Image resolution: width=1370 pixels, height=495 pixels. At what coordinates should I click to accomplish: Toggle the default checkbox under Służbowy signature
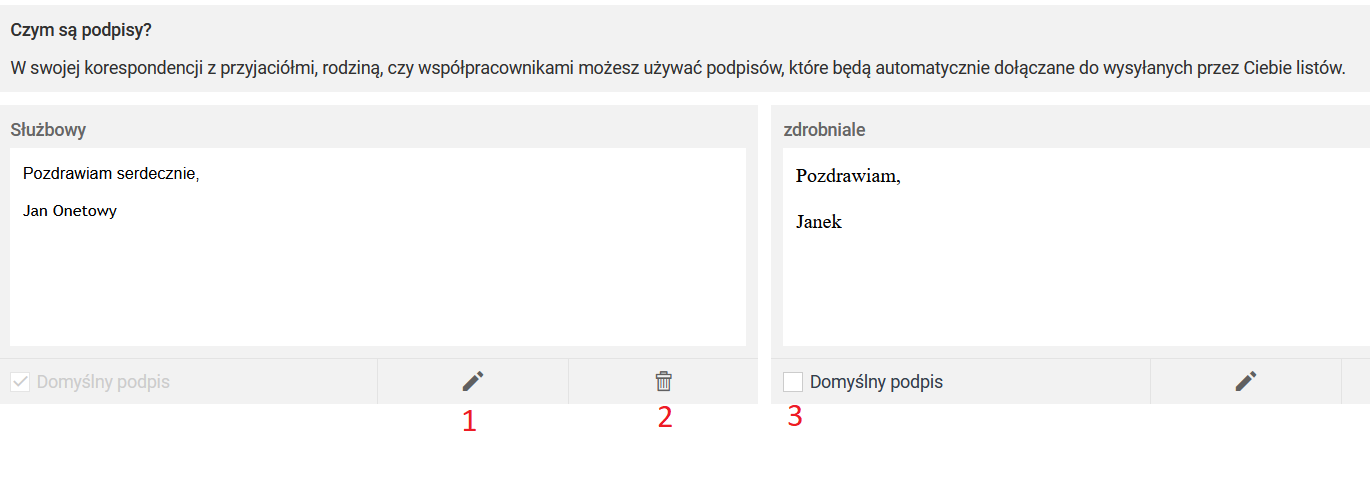coord(20,382)
